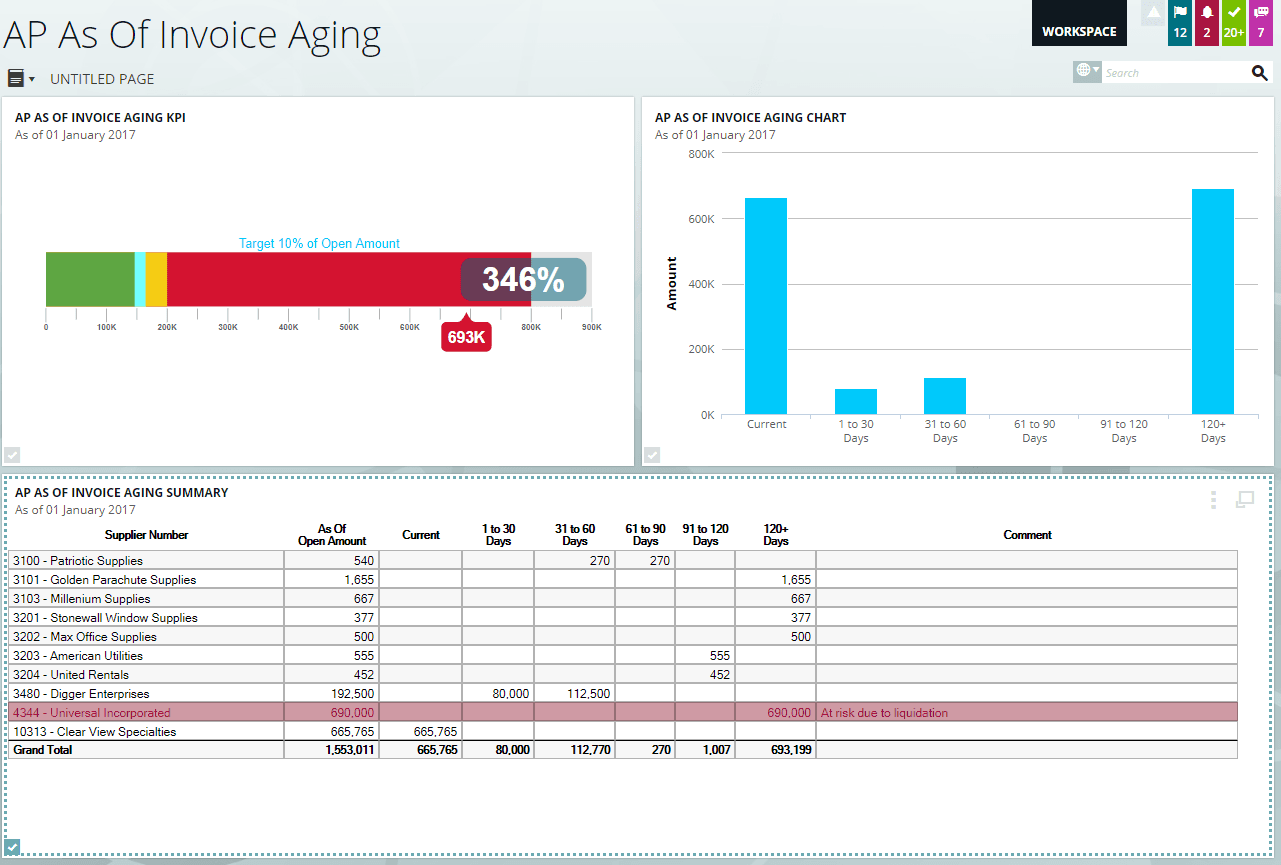Click the red segment of the KPI bar
1281x865 pixels.
(x=349, y=279)
